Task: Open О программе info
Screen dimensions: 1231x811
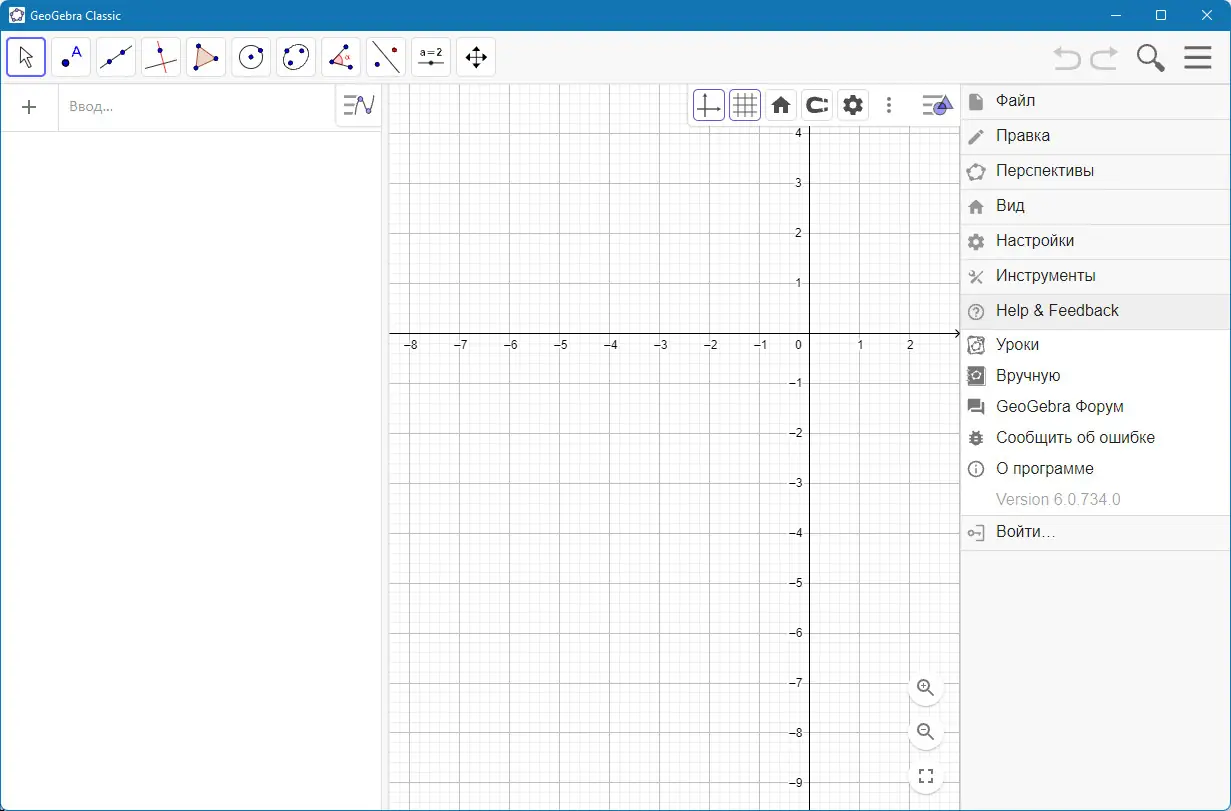Action: click(x=1096, y=469)
